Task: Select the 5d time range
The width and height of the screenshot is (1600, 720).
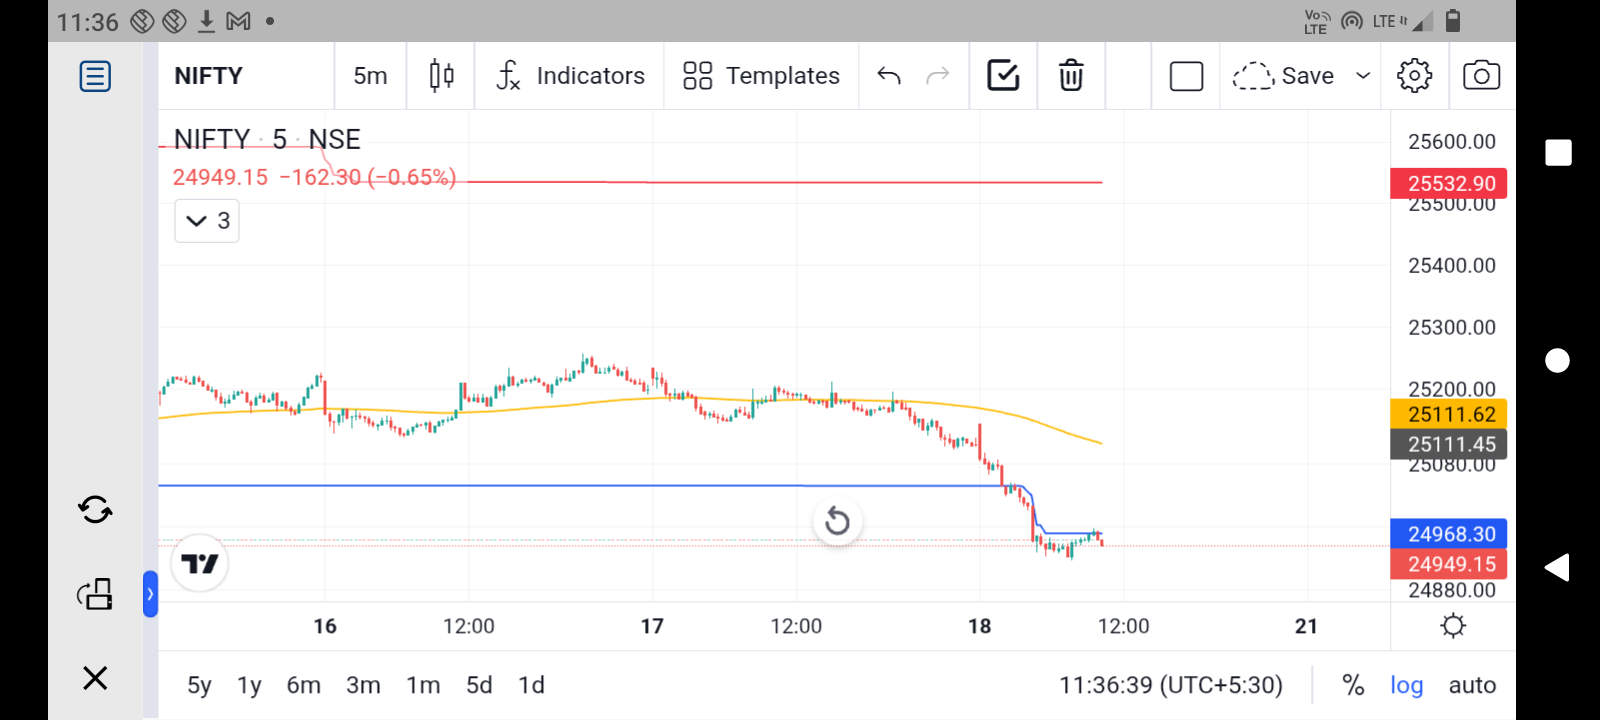Action: (479, 685)
